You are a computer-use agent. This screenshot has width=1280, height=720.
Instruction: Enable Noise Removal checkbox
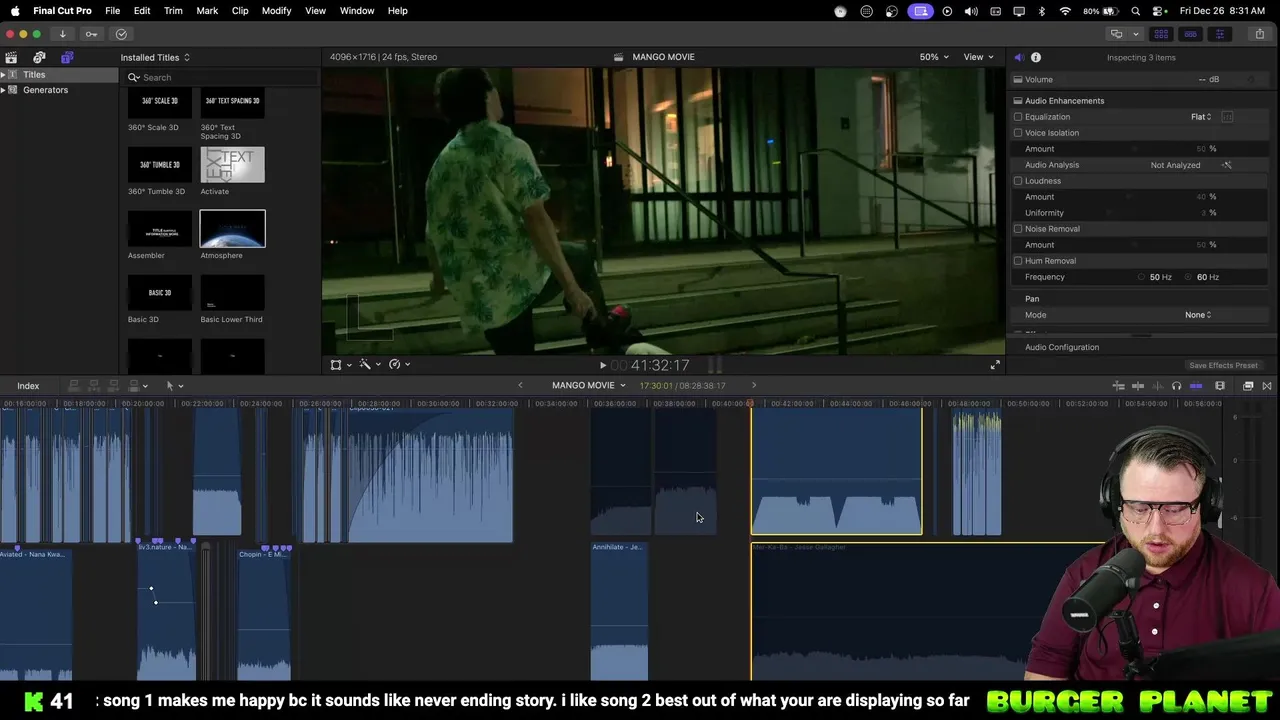(x=1018, y=229)
